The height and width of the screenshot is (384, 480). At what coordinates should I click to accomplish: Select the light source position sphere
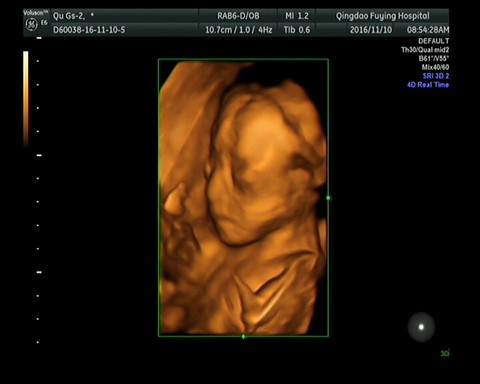click(421, 327)
